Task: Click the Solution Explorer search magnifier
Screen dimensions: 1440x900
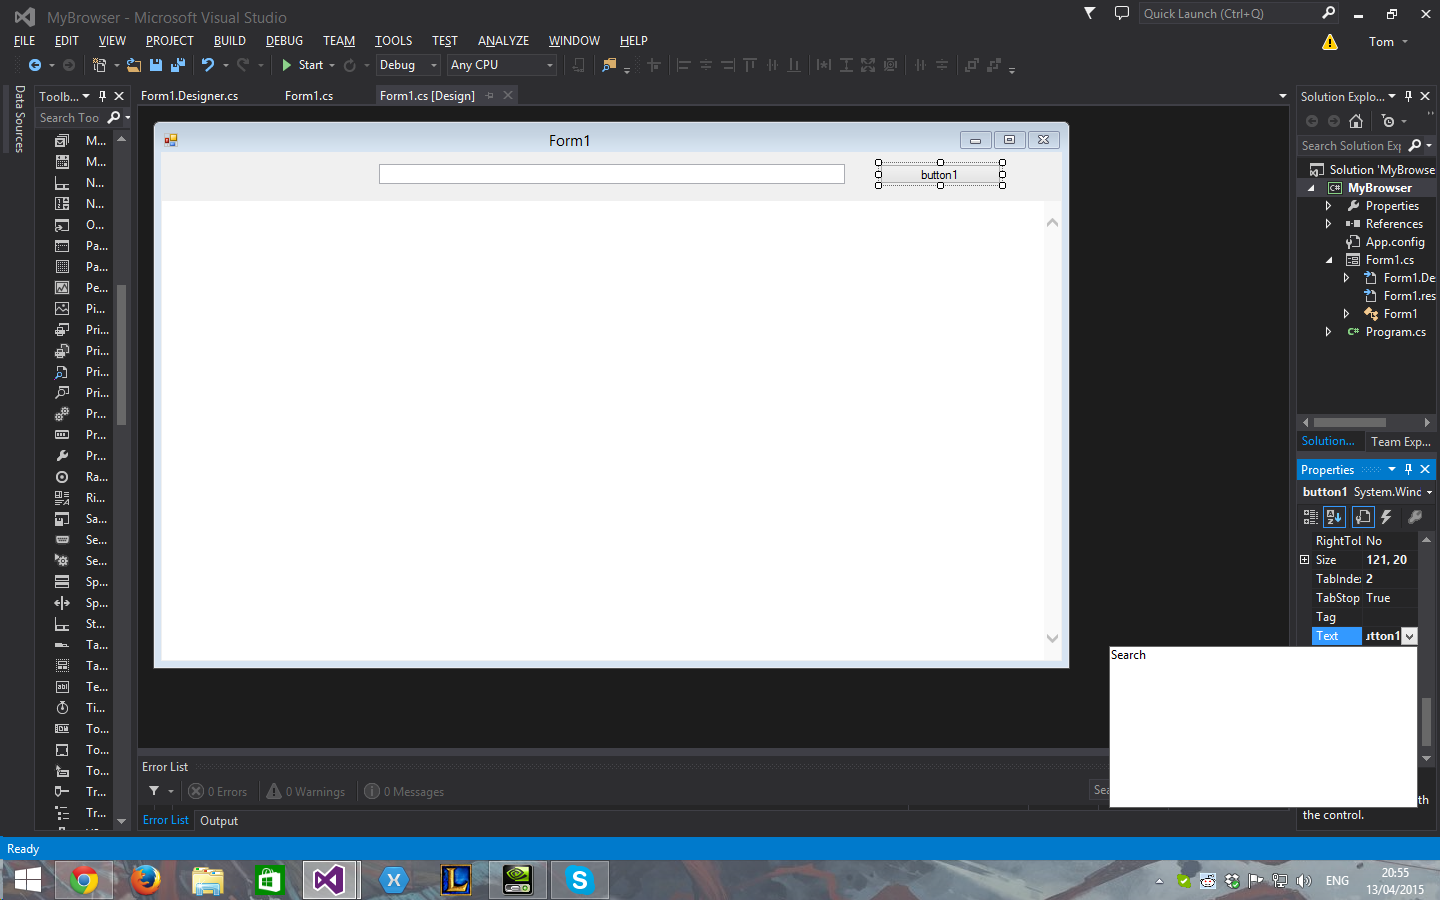Action: pyautogui.click(x=1415, y=146)
